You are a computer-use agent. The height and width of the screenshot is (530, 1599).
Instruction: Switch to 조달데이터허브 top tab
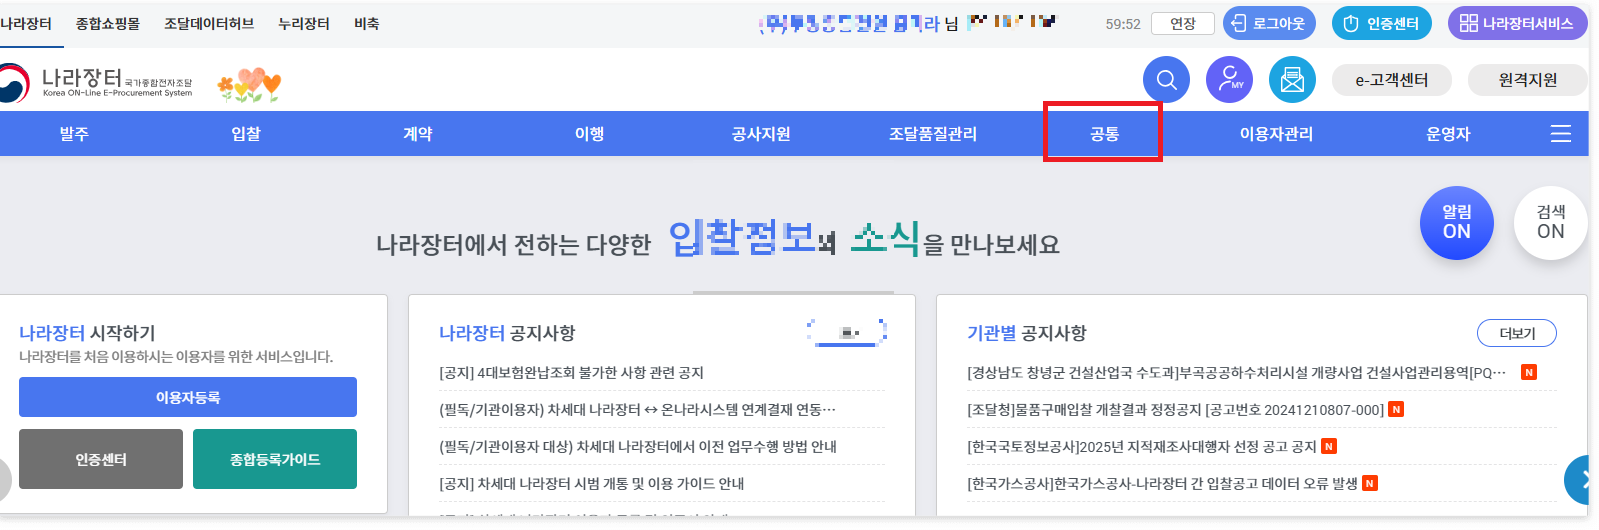[209, 24]
